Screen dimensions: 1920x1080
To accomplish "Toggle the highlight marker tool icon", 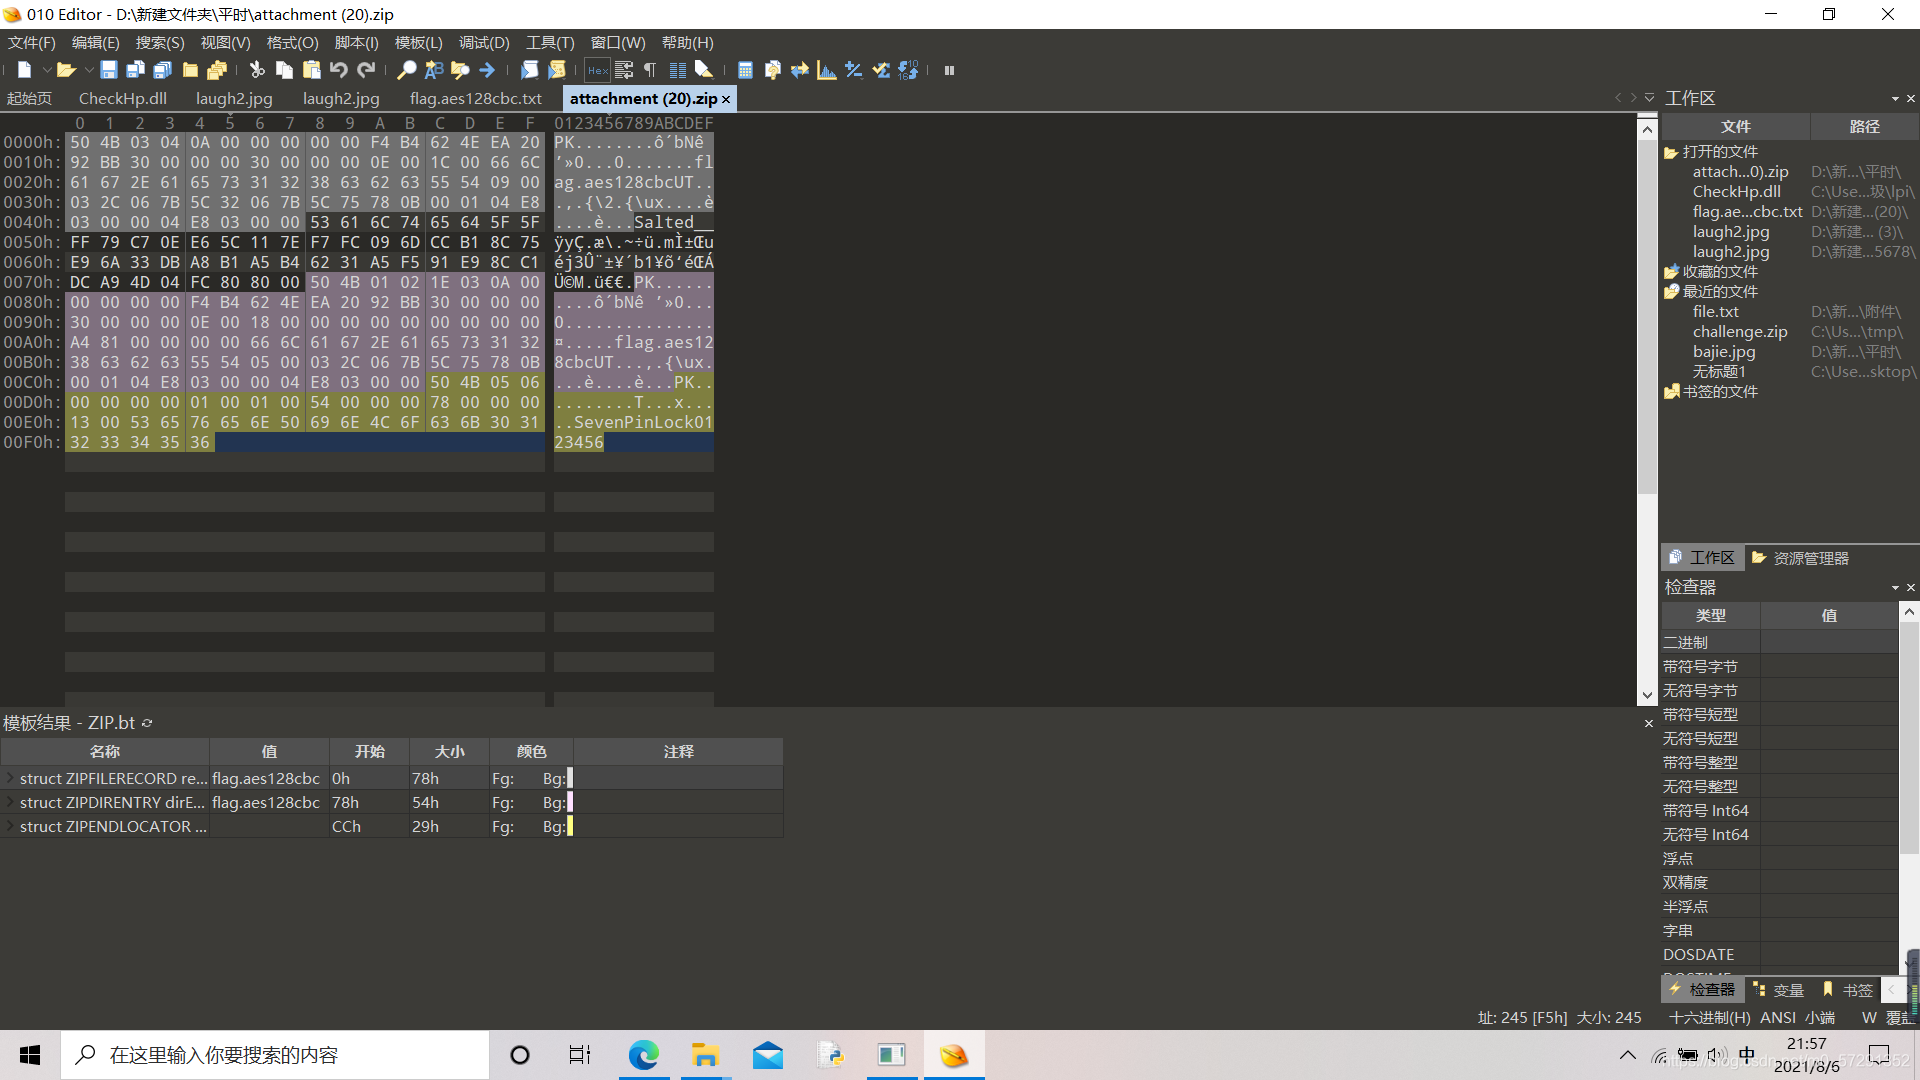I will tap(704, 70).
